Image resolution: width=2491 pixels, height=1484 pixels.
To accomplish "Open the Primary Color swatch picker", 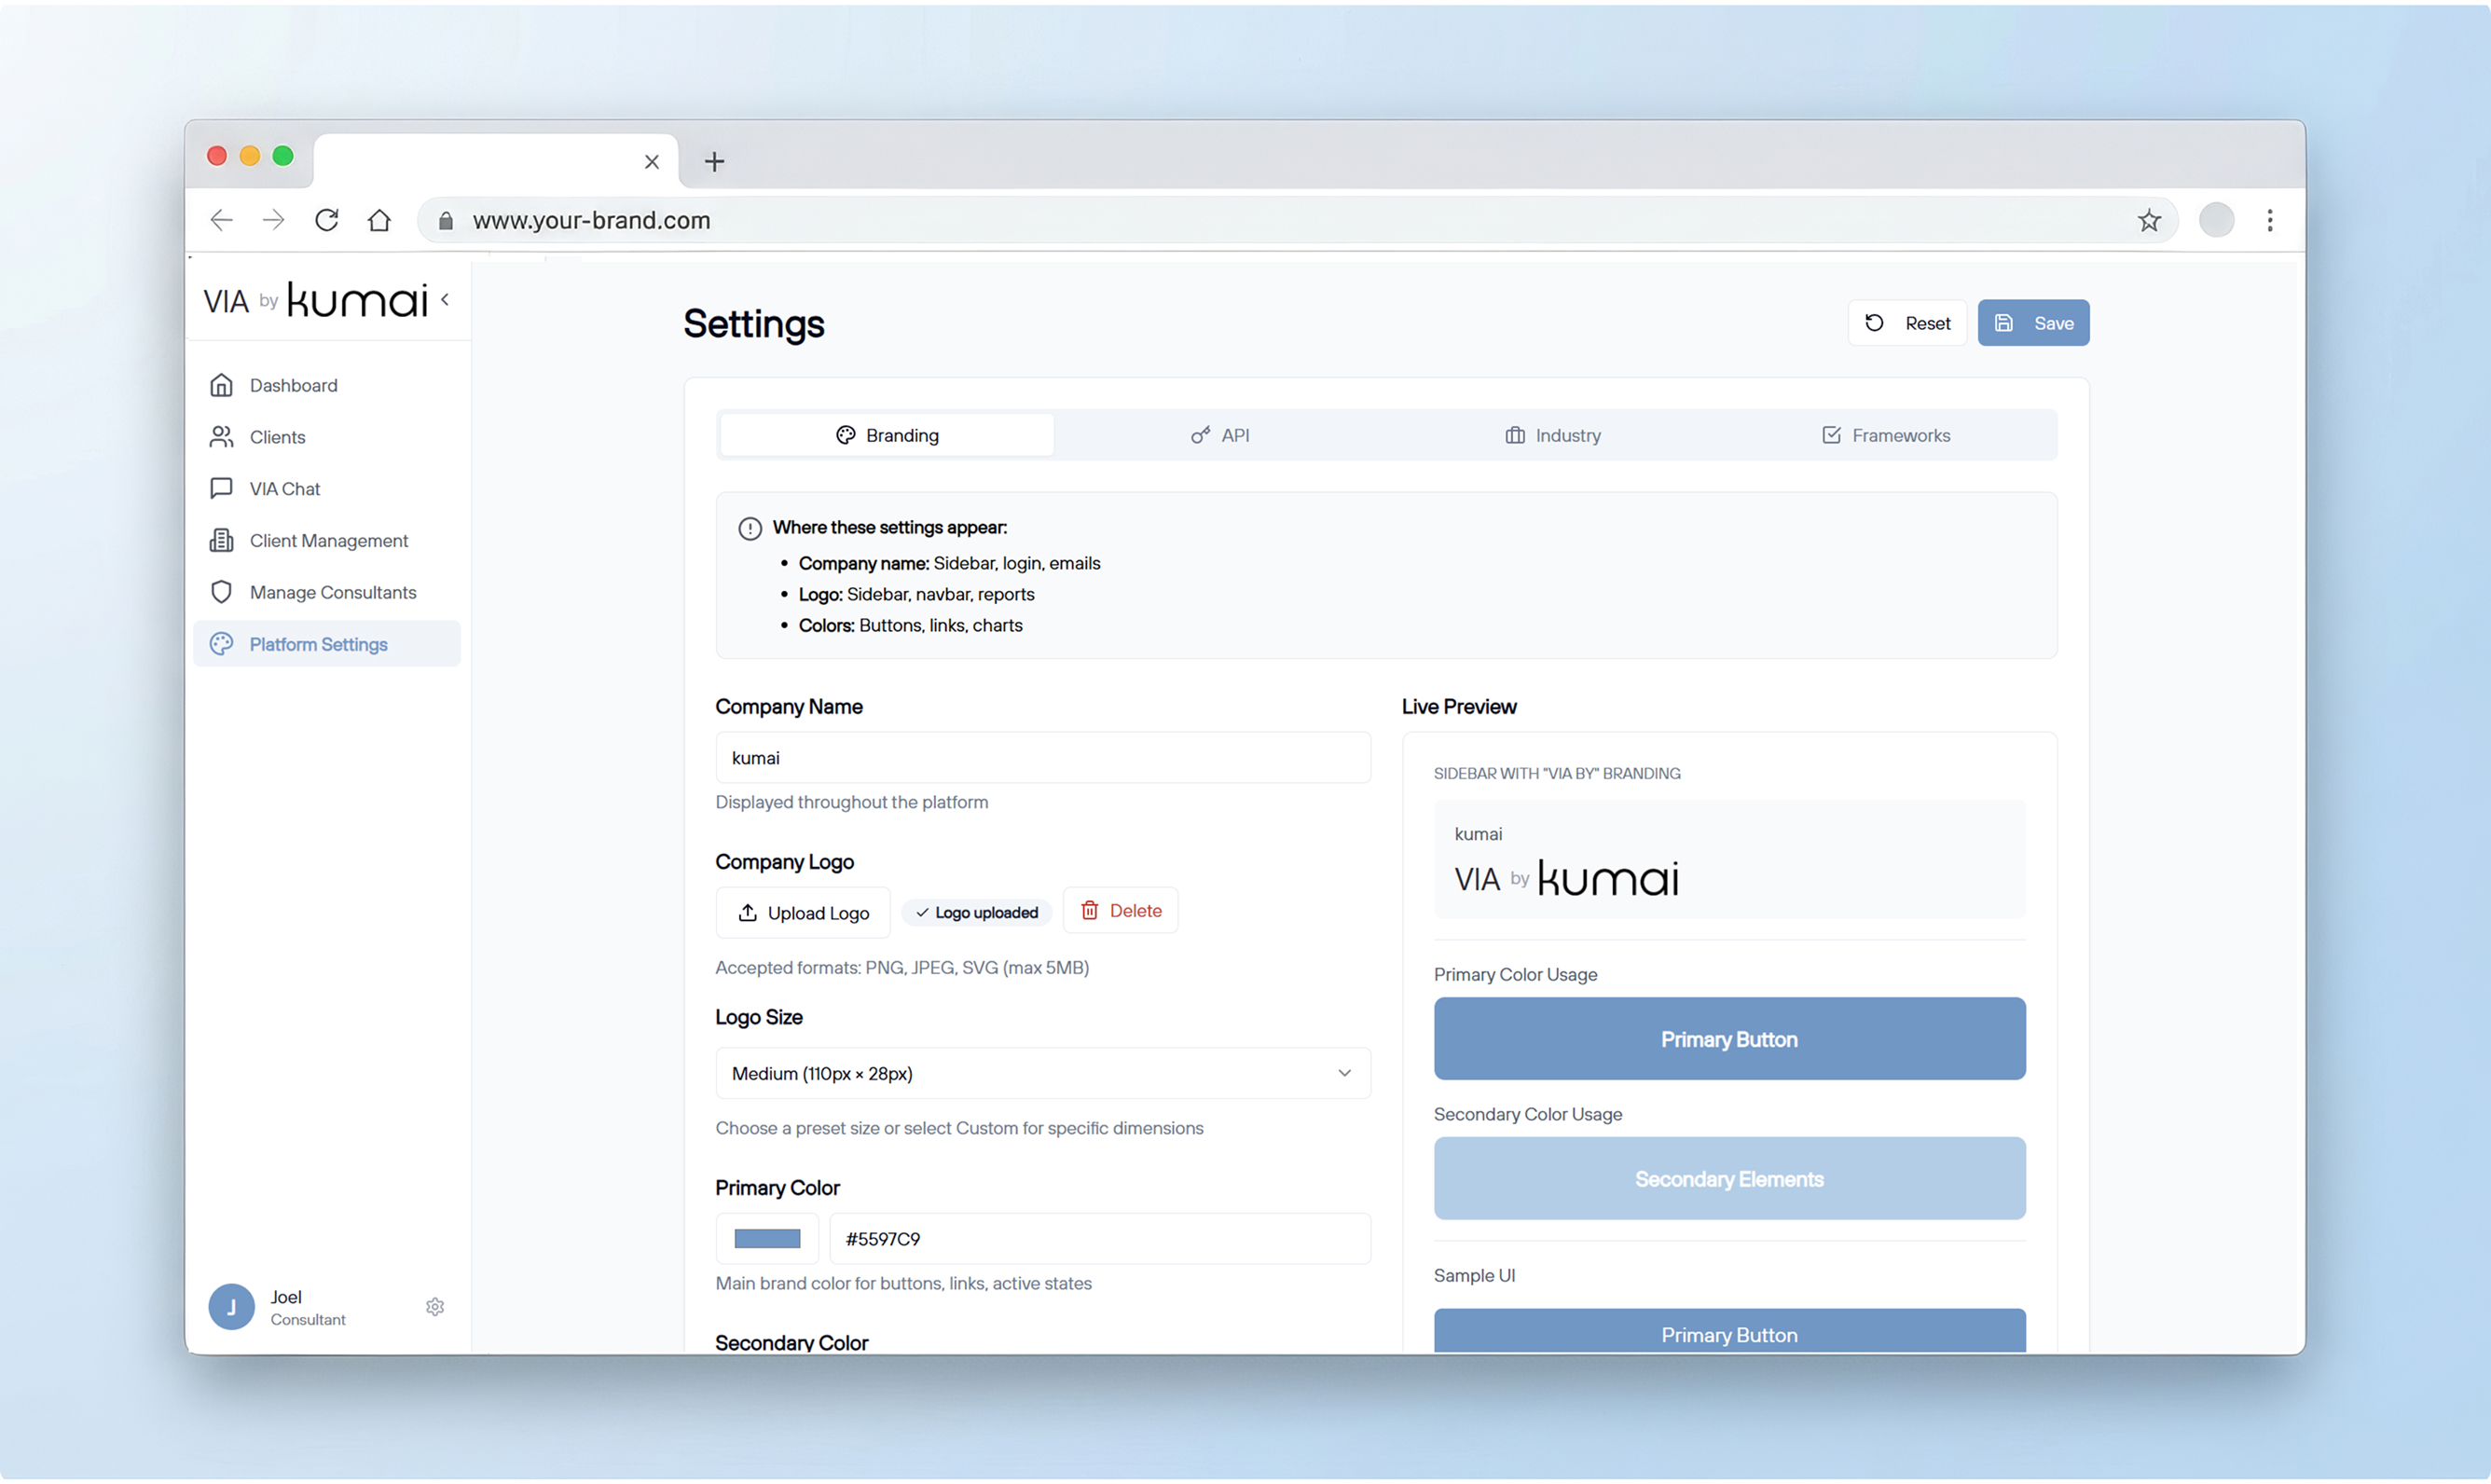I will pyautogui.click(x=767, y=1239).
